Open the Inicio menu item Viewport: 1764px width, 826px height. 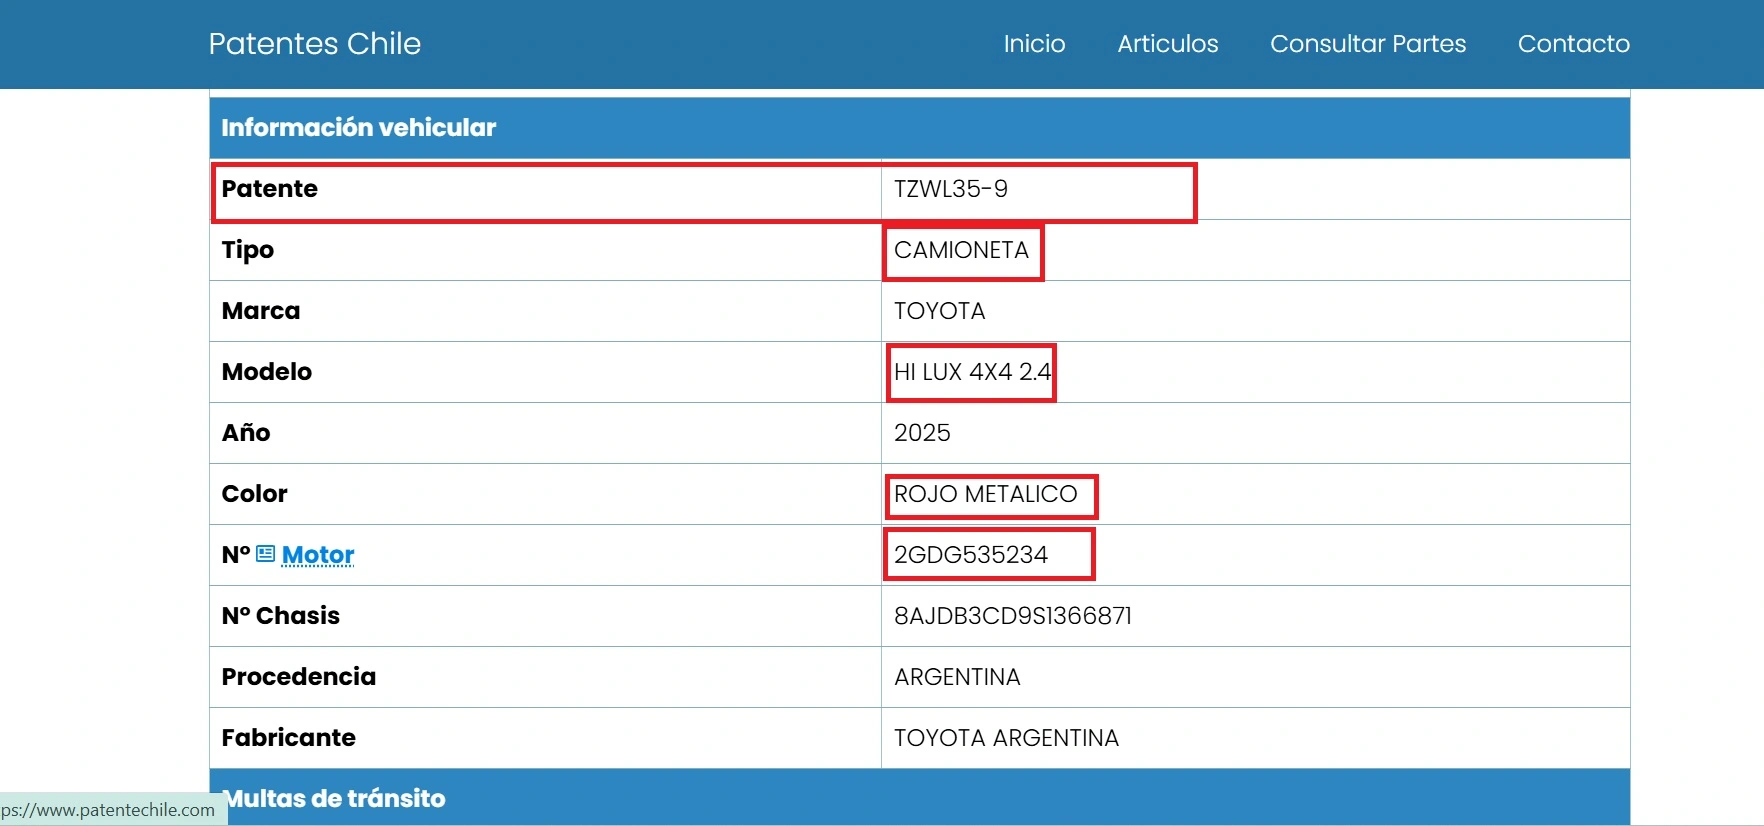tap(1034, 44)
